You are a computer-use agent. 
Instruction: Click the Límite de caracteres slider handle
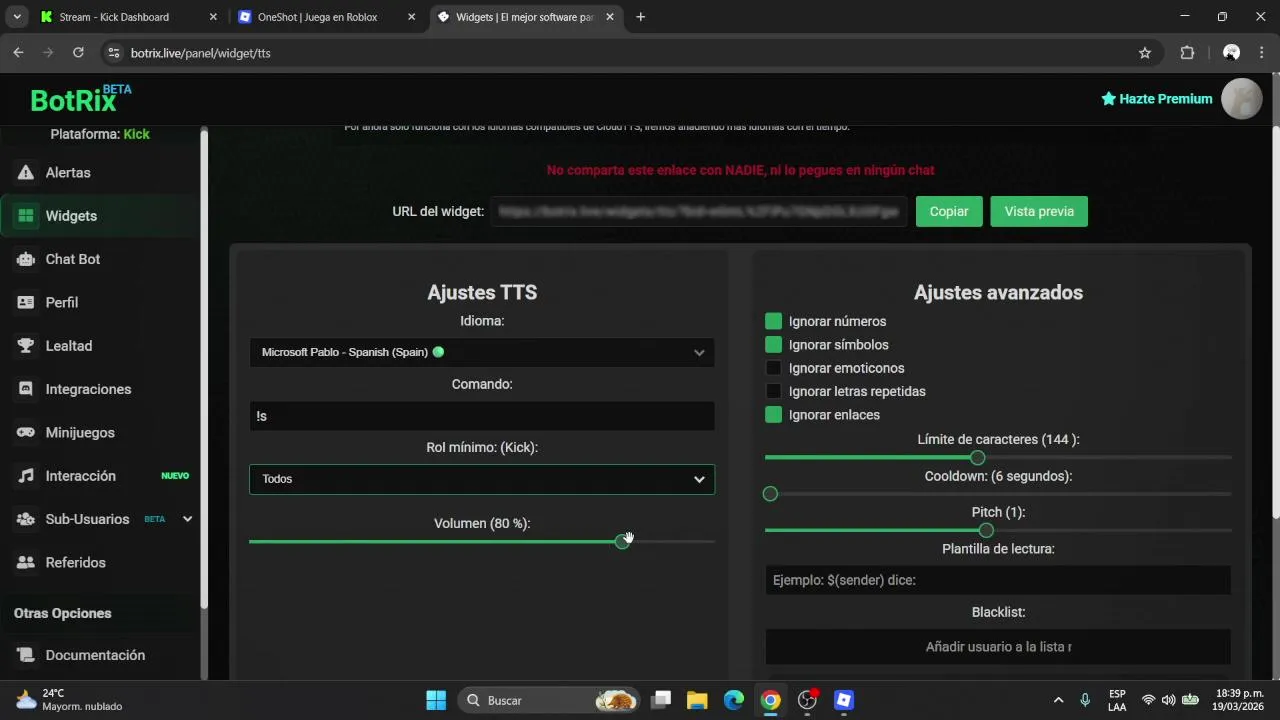(978, 457)
